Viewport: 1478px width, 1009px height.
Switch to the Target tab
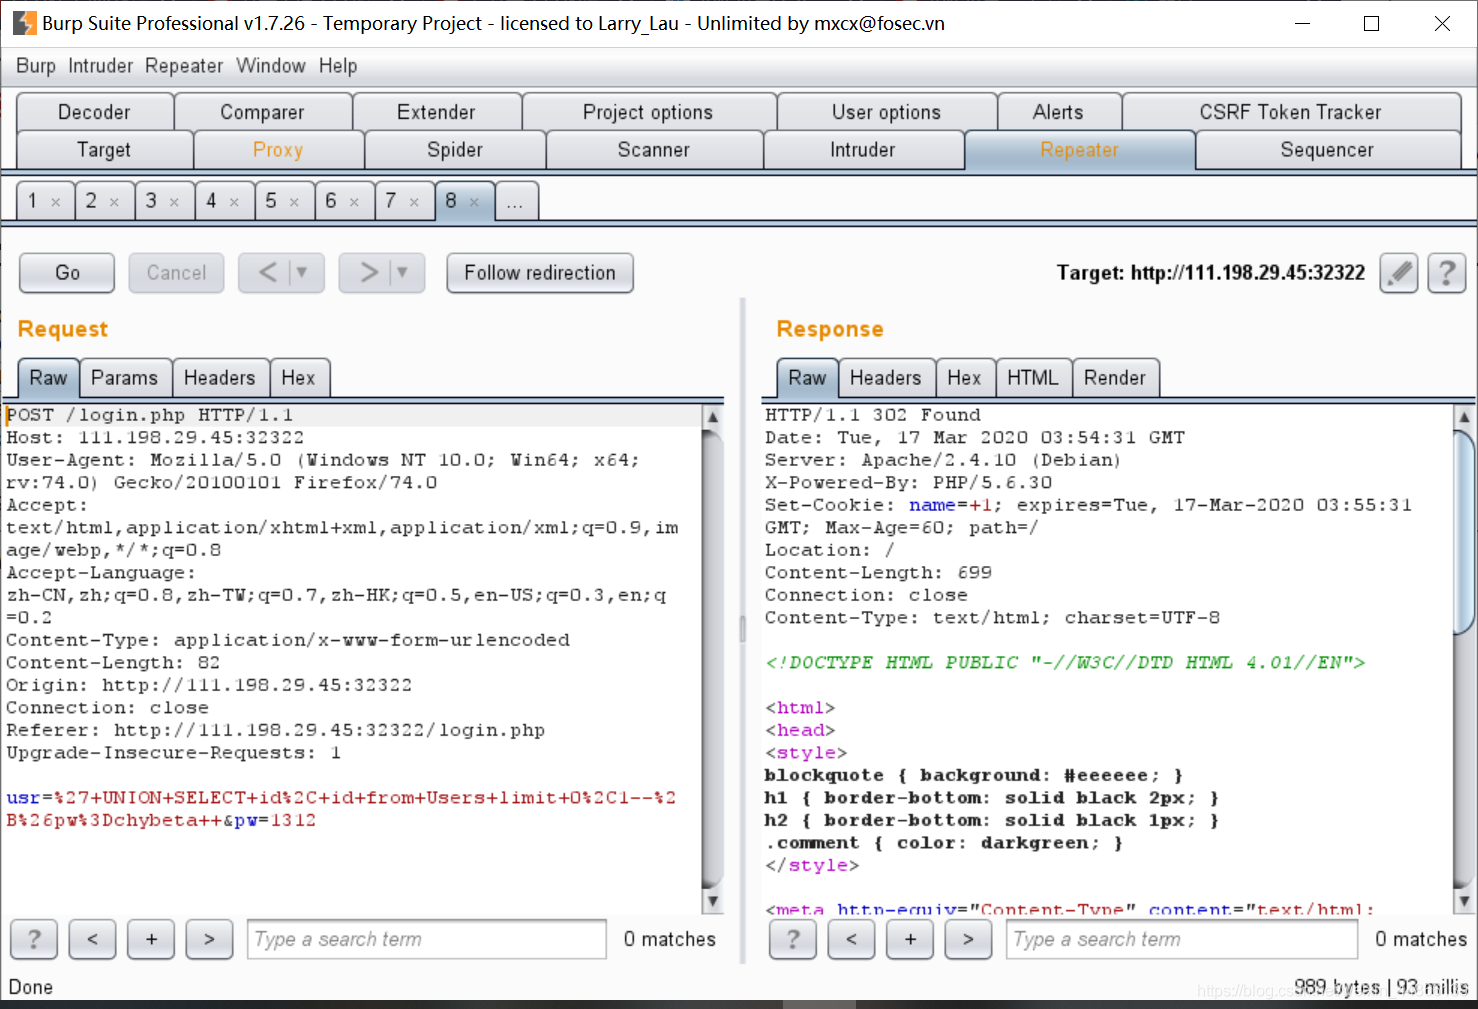(105, 150)
